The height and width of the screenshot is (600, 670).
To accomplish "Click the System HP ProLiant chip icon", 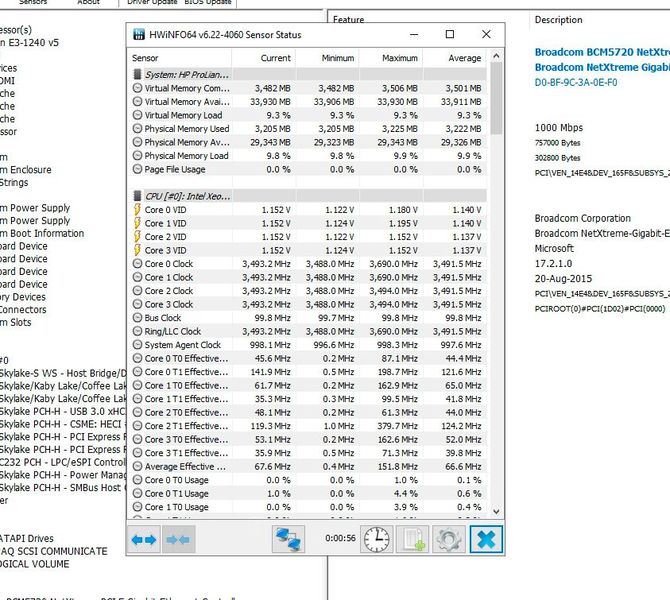I will point(137,74).
